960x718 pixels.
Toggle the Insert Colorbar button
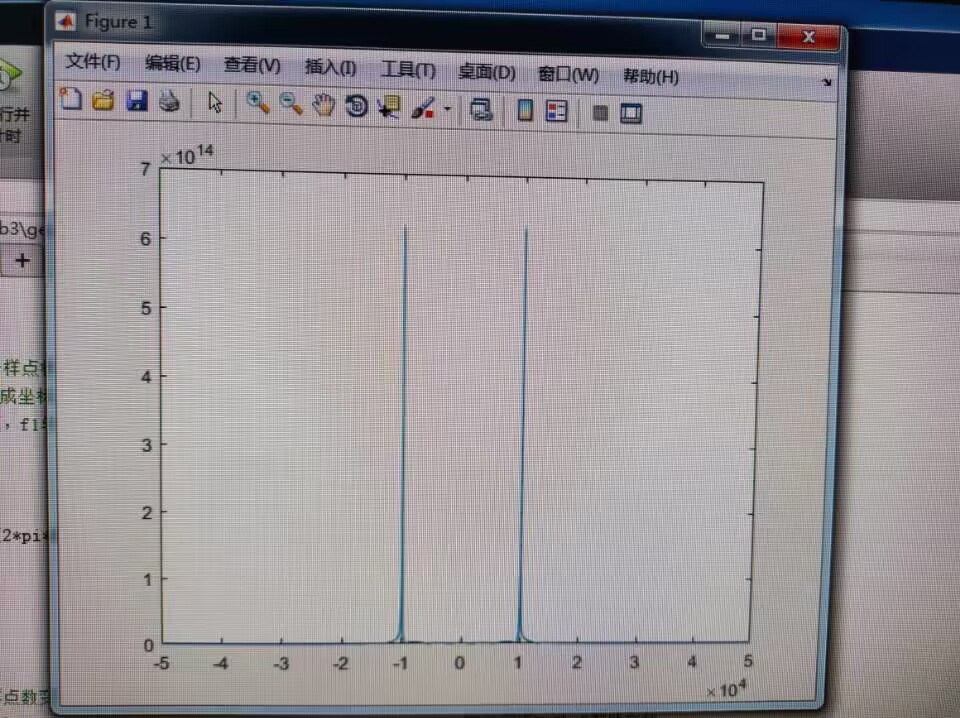(x=525, y=111)
